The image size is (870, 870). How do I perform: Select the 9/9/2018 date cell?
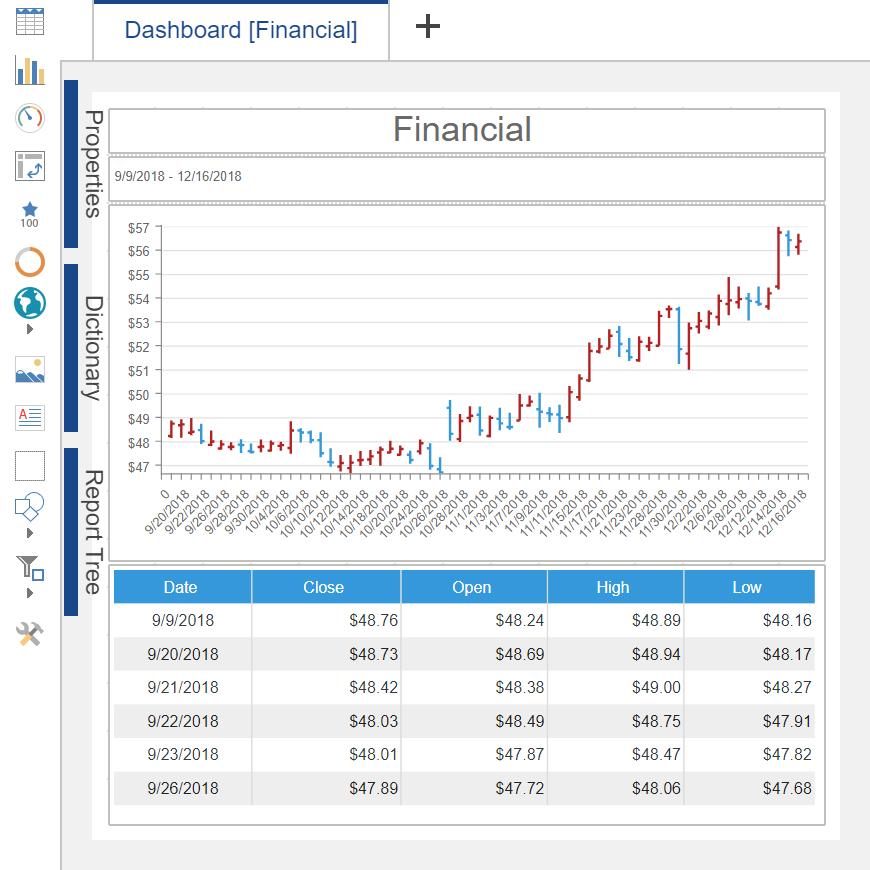(183, 620)
